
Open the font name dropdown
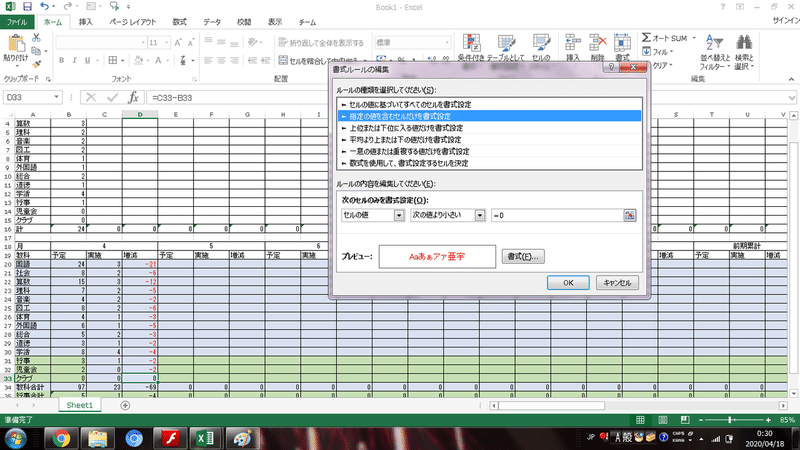click(143, 42)
